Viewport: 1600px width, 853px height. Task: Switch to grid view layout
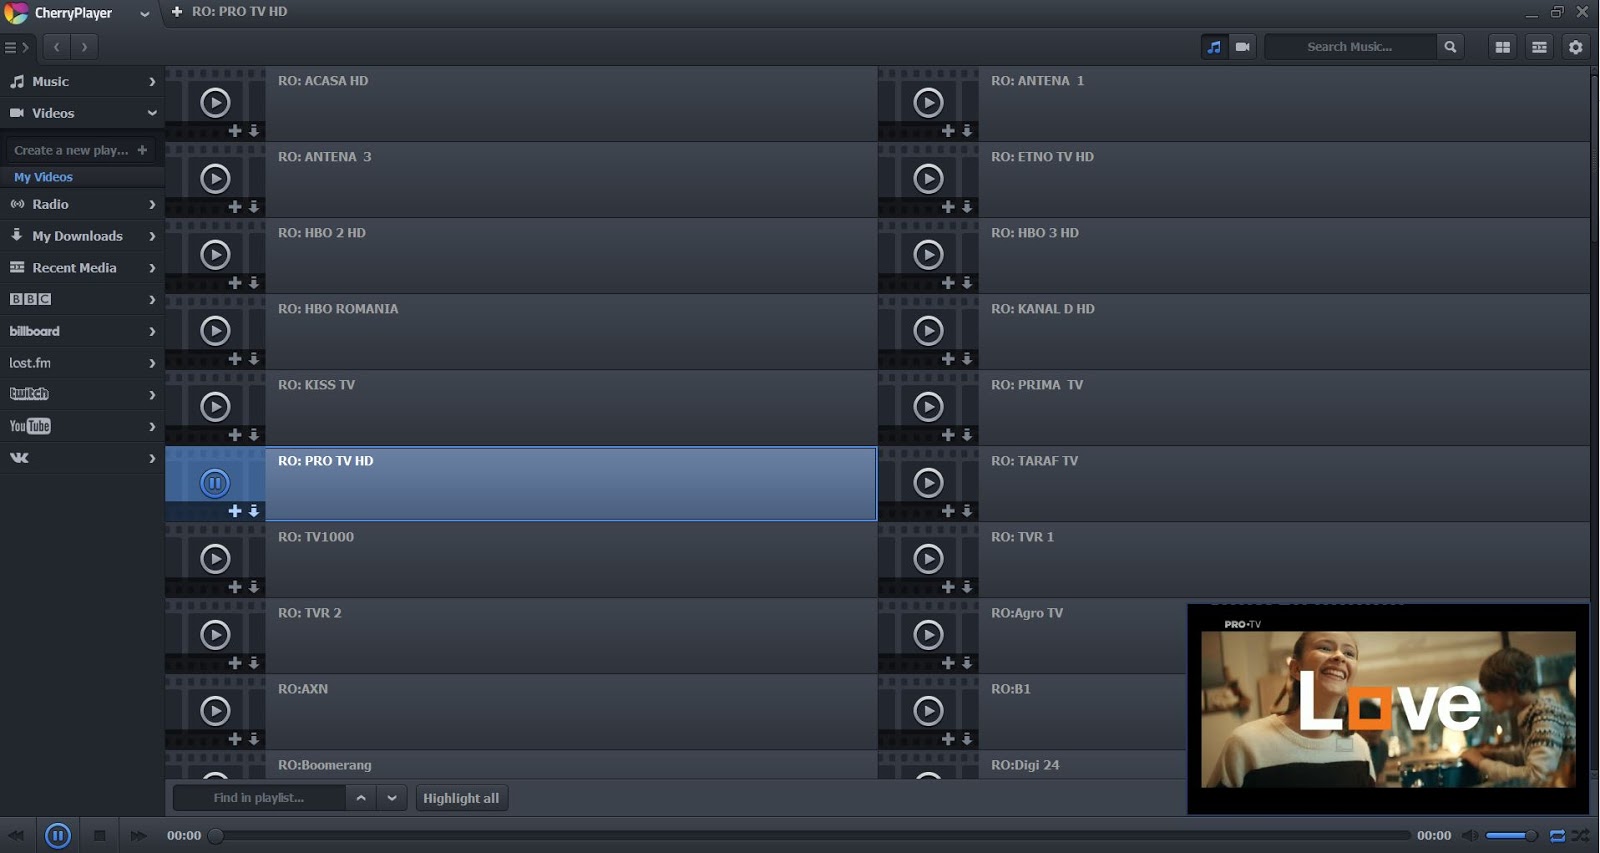pyautogui.click(x=1502, y=47)
